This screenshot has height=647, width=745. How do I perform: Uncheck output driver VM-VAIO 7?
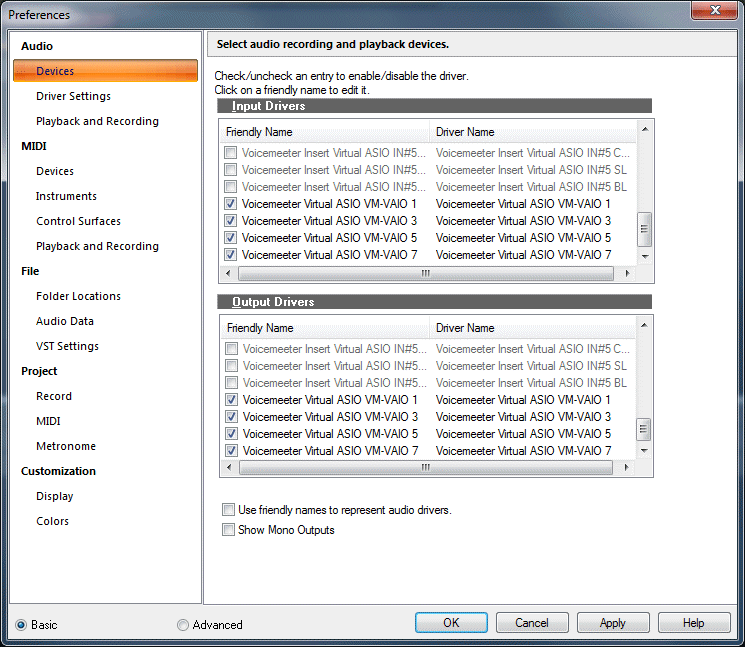pos(231,451)
